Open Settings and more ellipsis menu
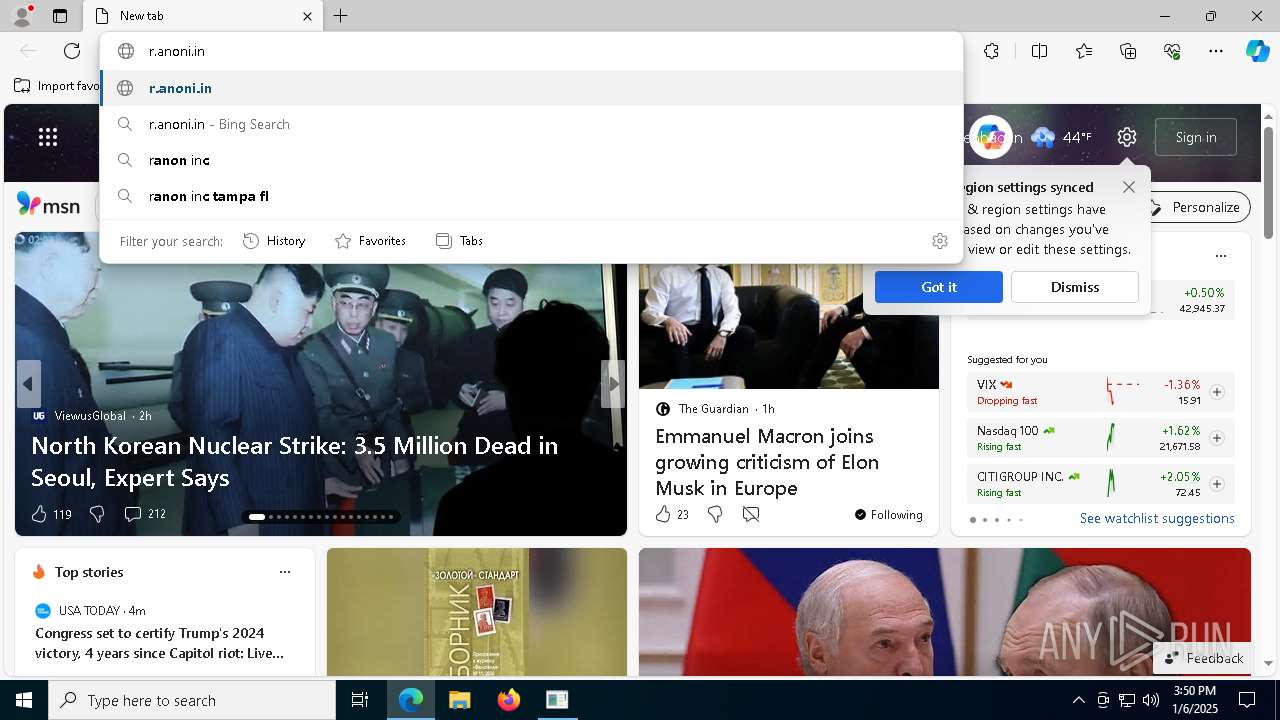The image size is (1280, 720). (x=1216, y=51)
